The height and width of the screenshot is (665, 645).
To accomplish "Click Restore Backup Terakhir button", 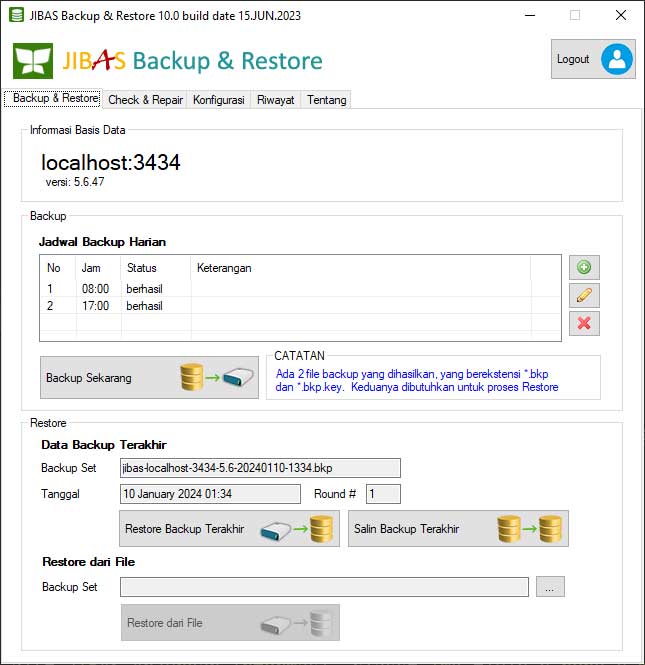I will (229, 528).
